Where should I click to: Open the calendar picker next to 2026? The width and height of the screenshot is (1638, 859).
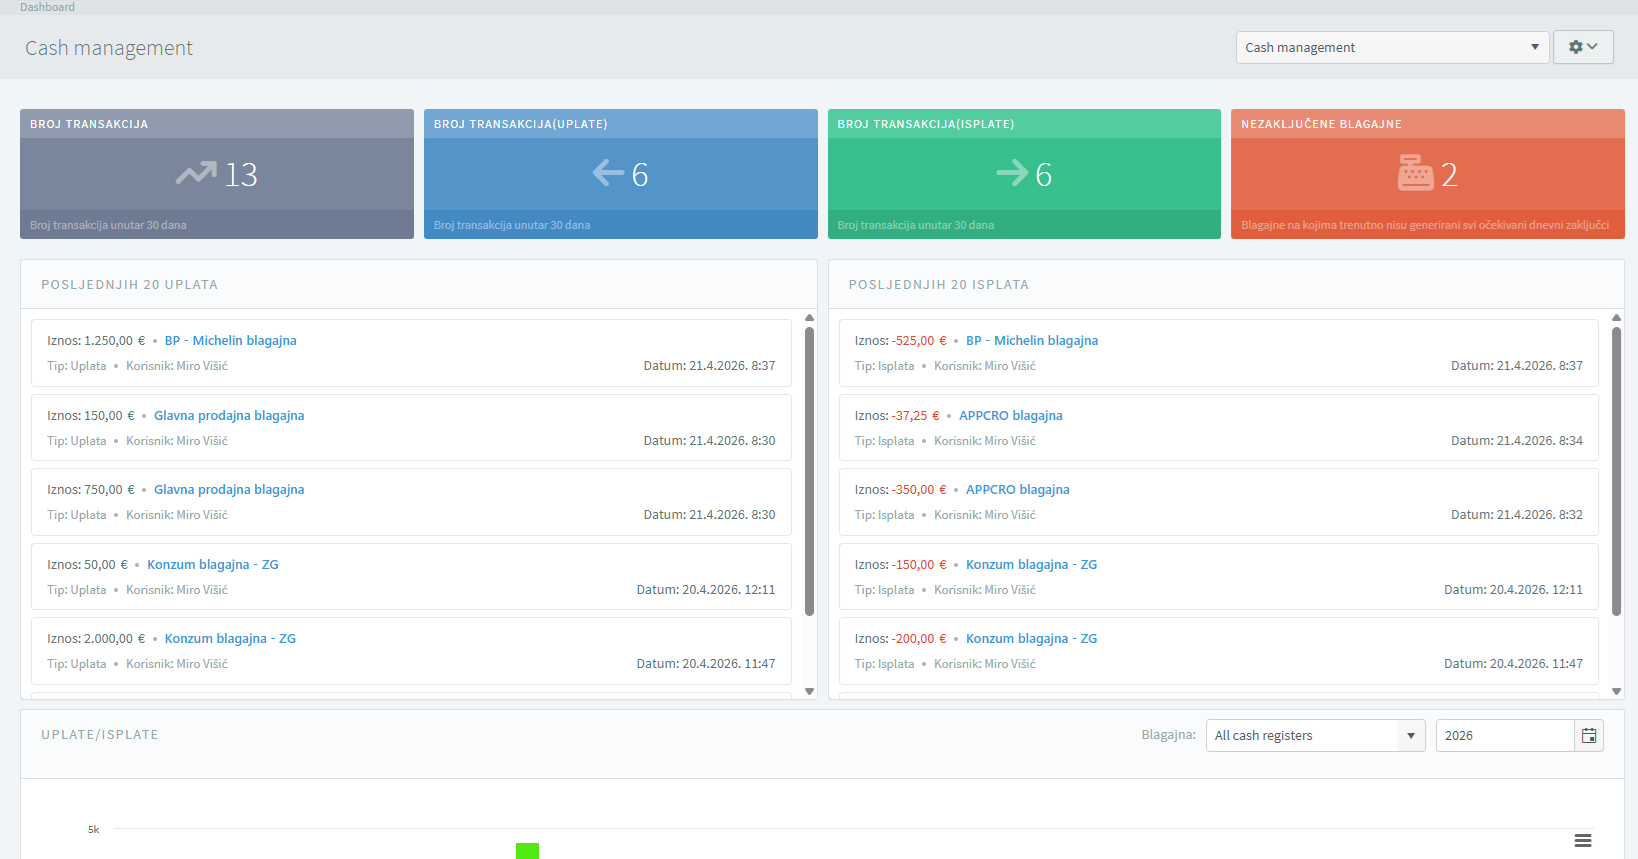tap(1588, 736)
